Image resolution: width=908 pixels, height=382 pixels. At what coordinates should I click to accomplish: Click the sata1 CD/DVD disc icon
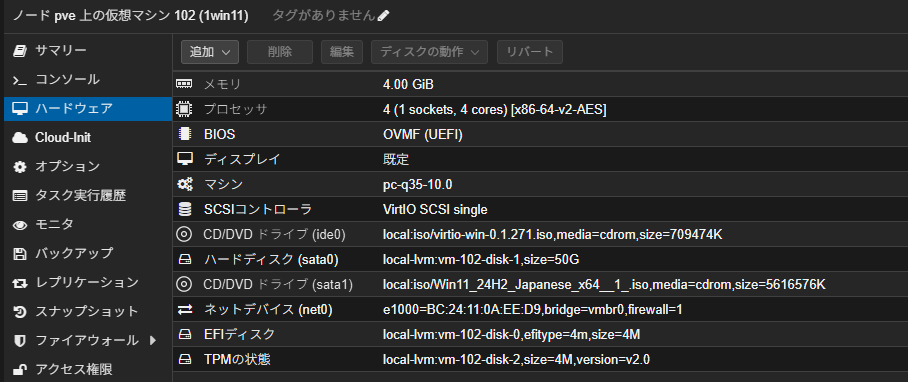pyautogui.click(x=184, y=284)
